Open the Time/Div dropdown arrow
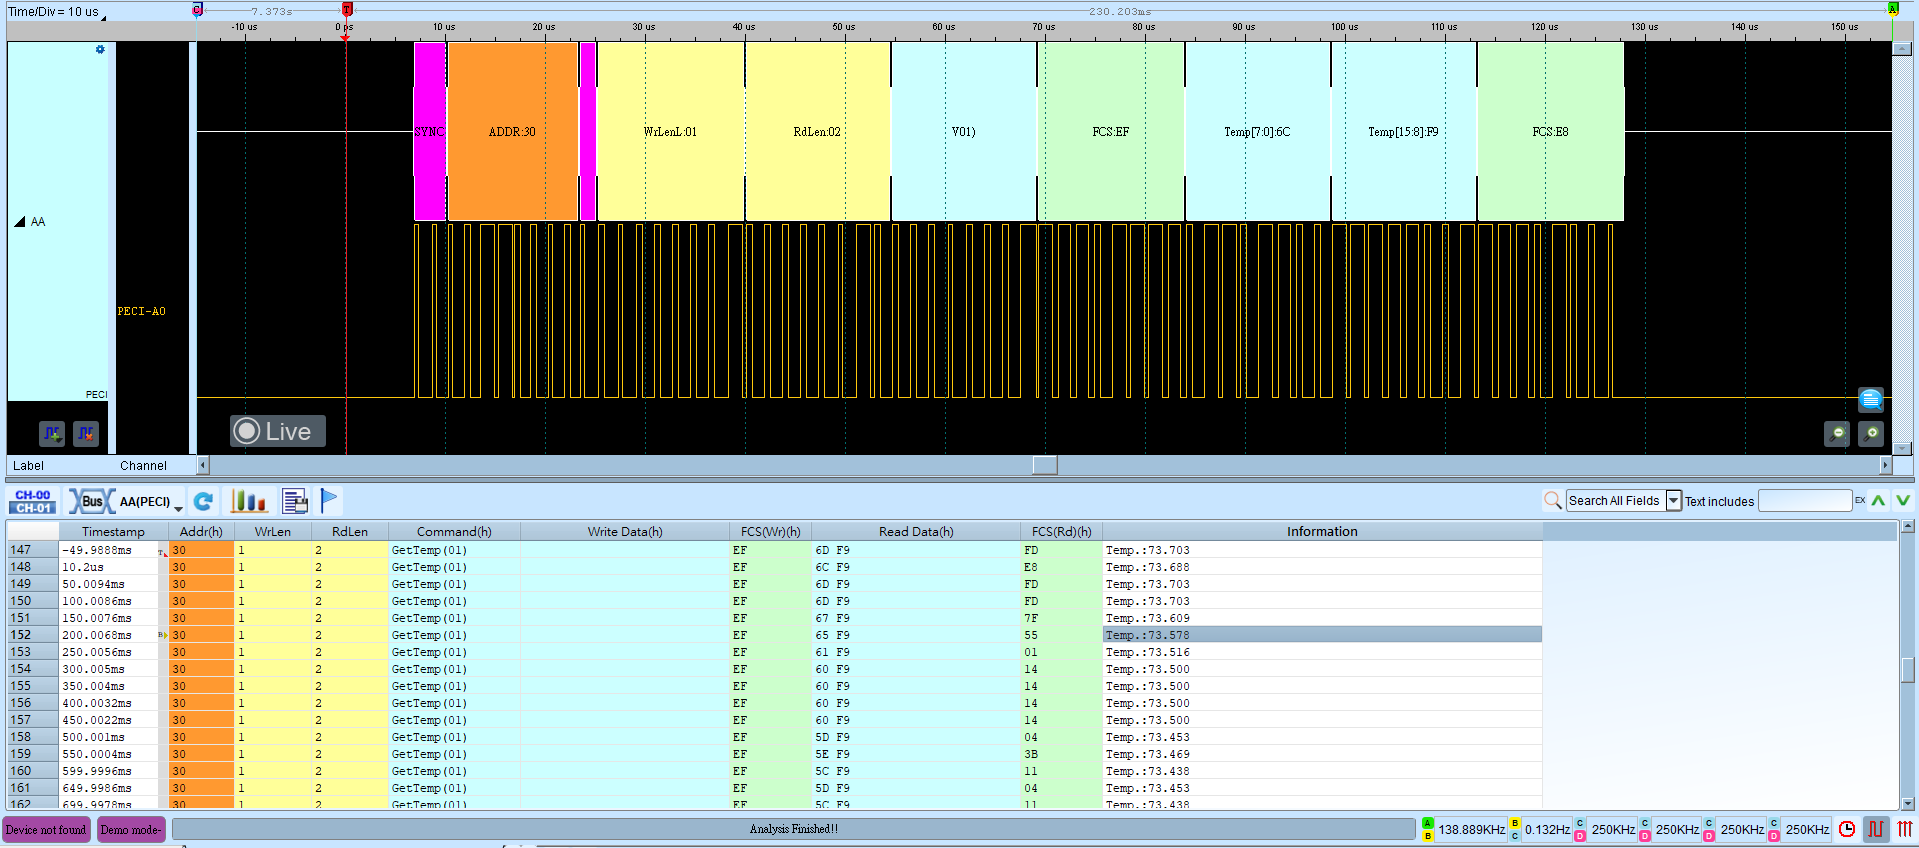The image size is (1919, 848). point(104,17)
